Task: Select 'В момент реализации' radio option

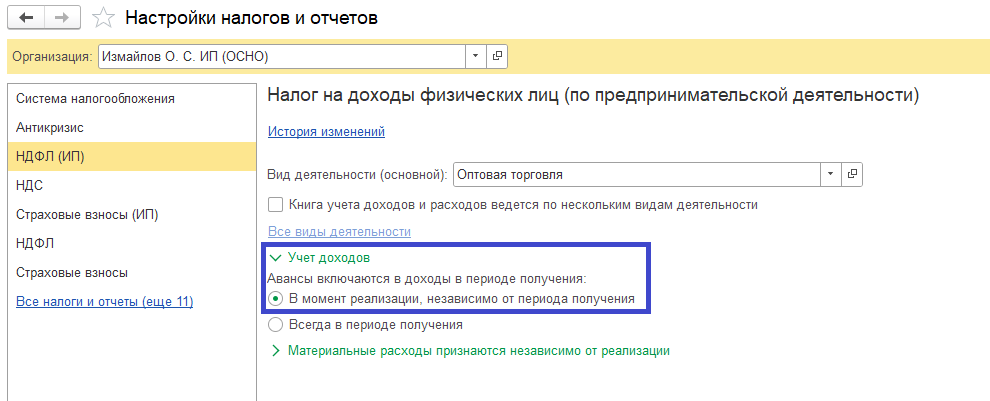Action: 276,298
